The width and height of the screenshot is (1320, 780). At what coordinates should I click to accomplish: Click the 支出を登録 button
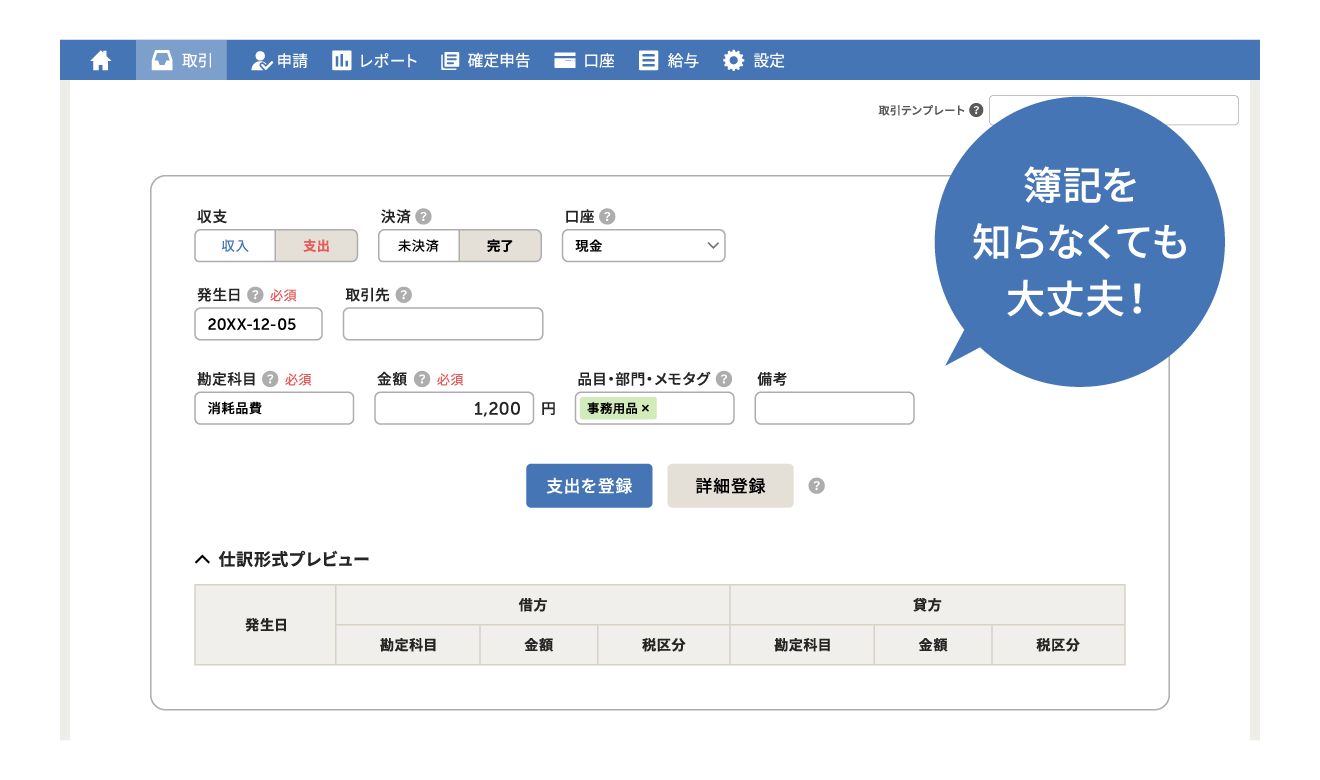point(589,486)
